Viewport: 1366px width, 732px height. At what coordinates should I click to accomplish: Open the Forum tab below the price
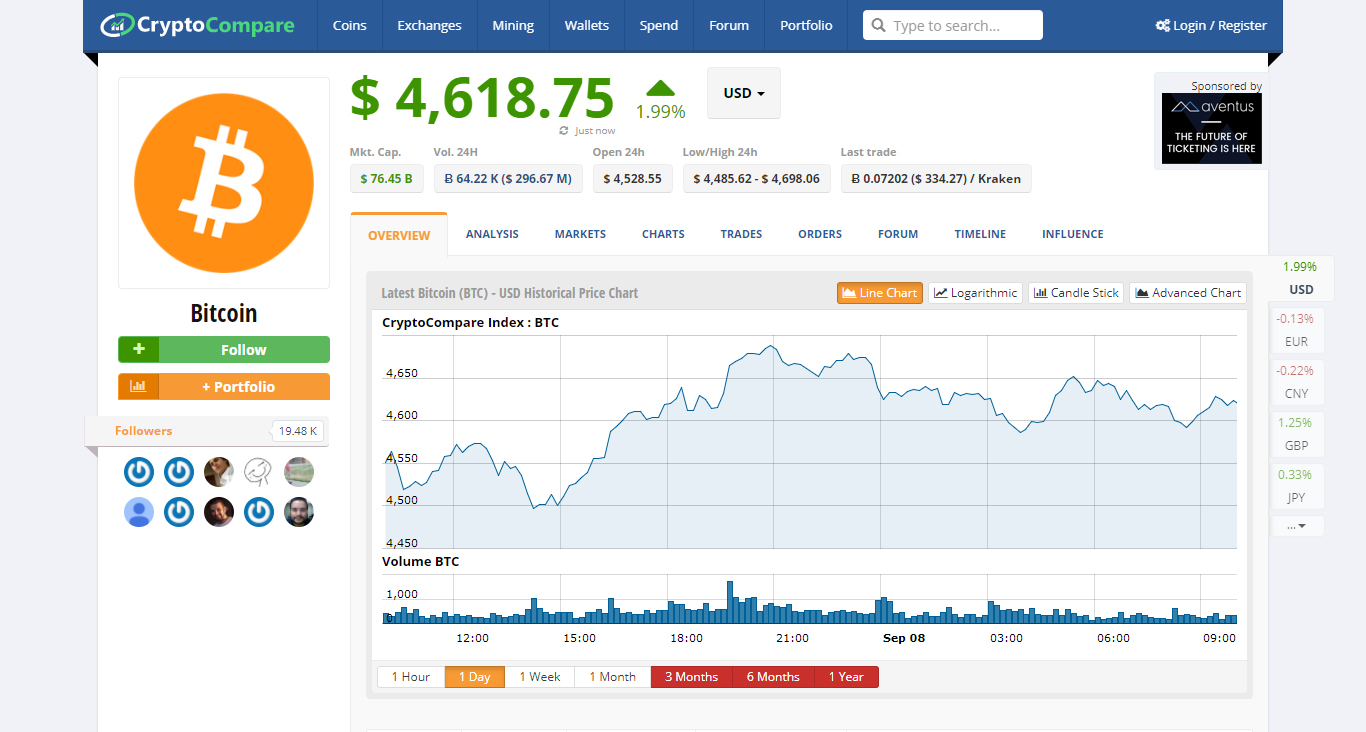(898, 234)
